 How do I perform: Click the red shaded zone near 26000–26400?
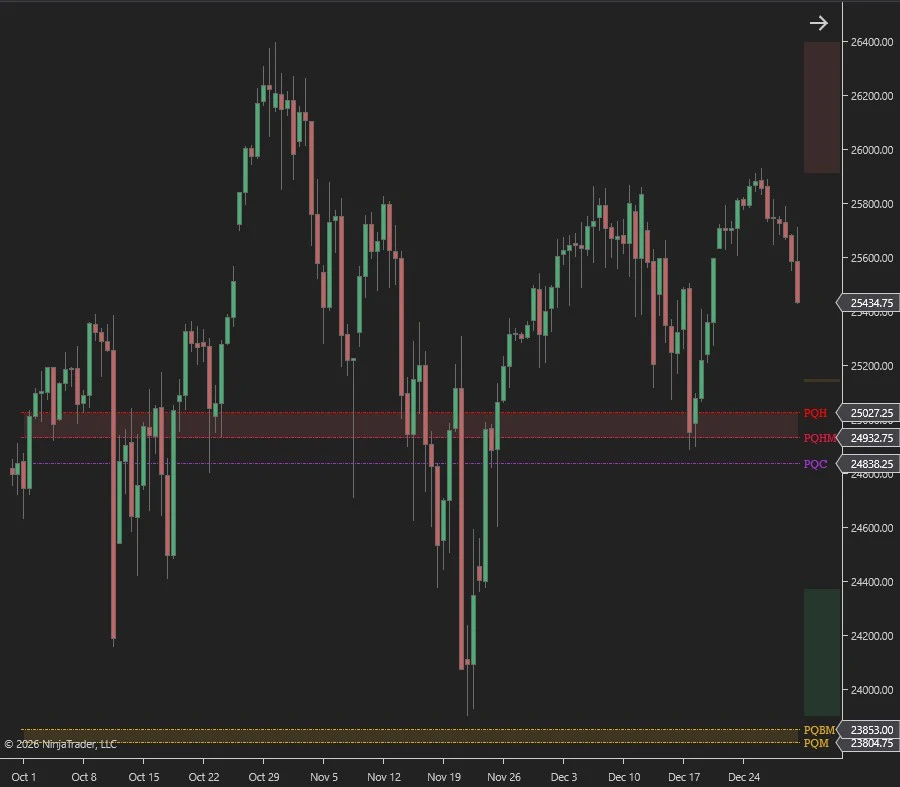822,107
